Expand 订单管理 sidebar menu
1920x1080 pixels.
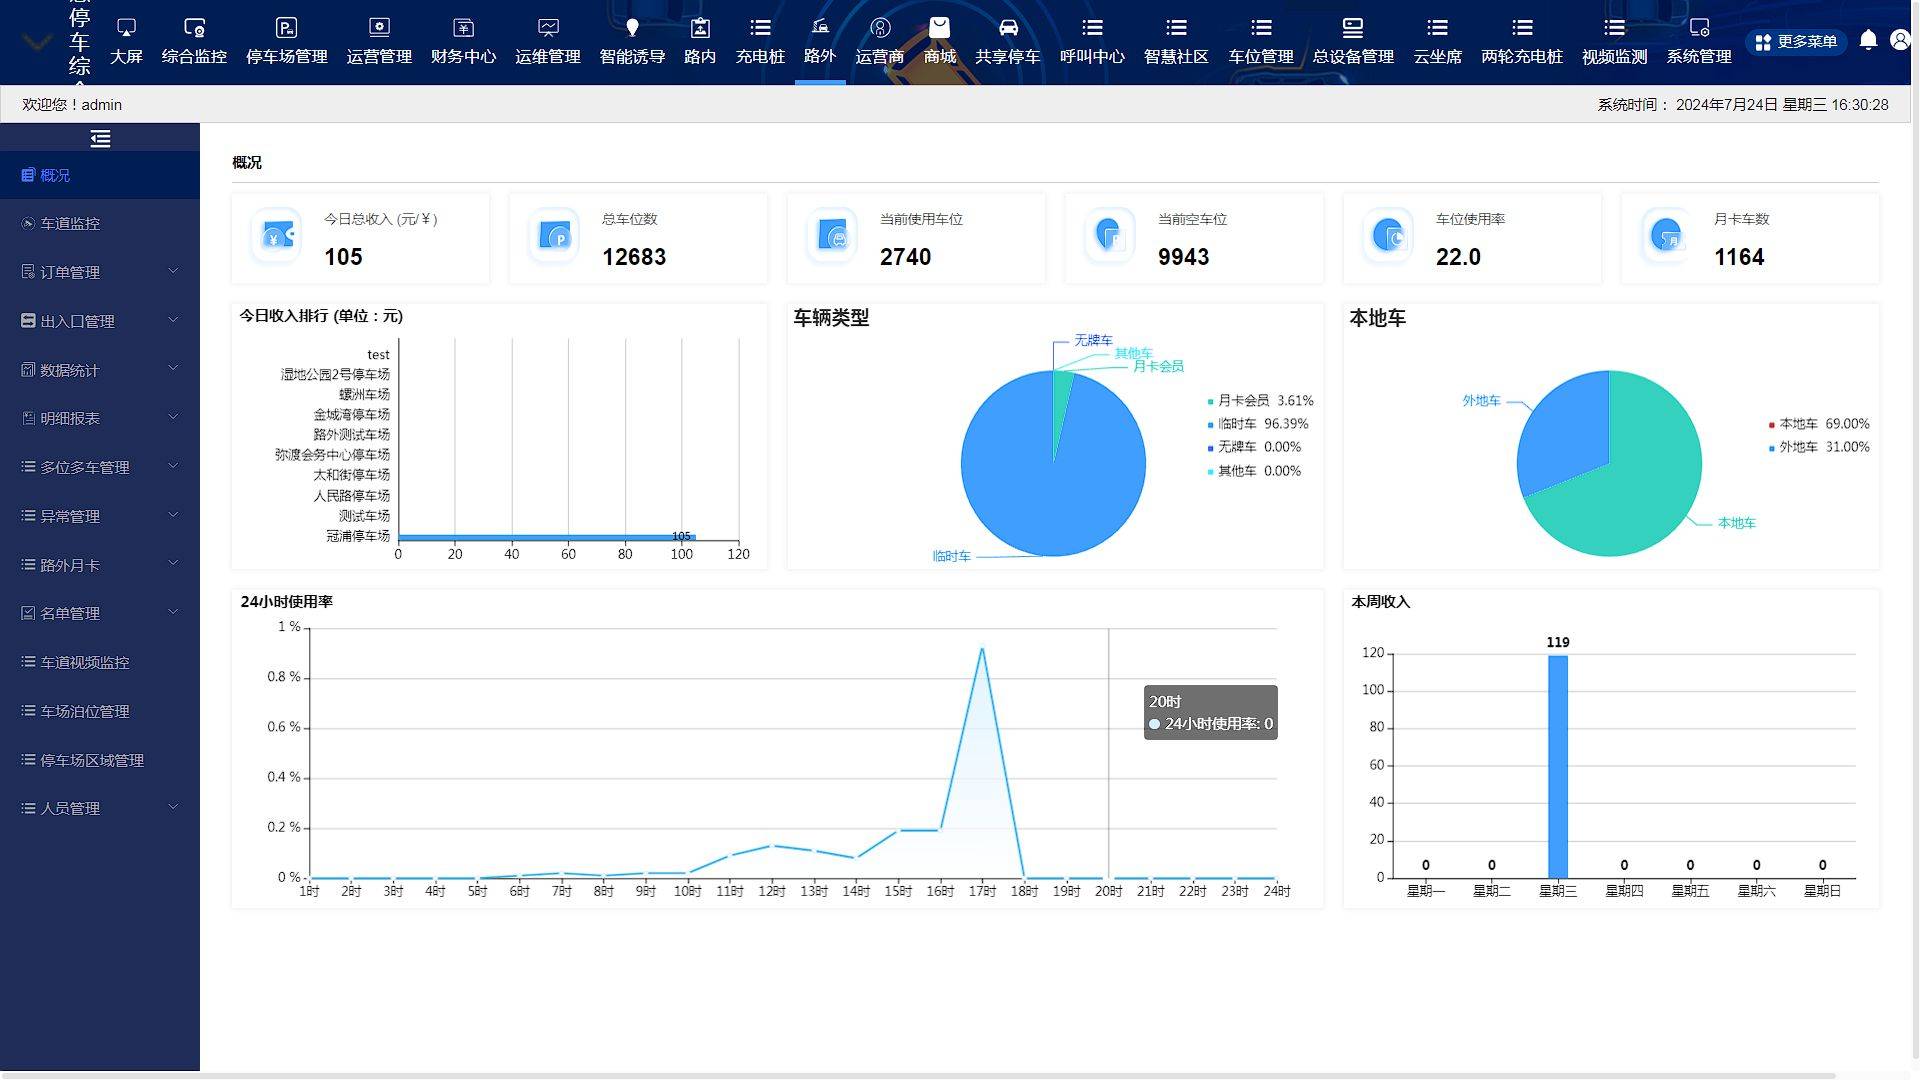click(100, 272)
